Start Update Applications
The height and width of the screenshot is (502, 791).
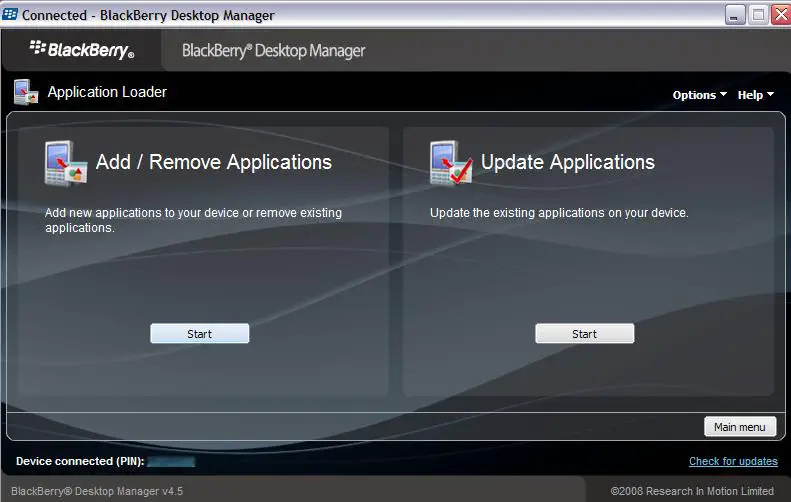point(585,333)
